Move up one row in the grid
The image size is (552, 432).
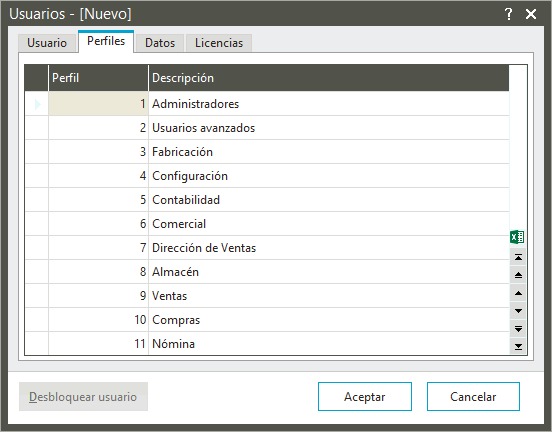pyautogui.click(x=518, y=293)
